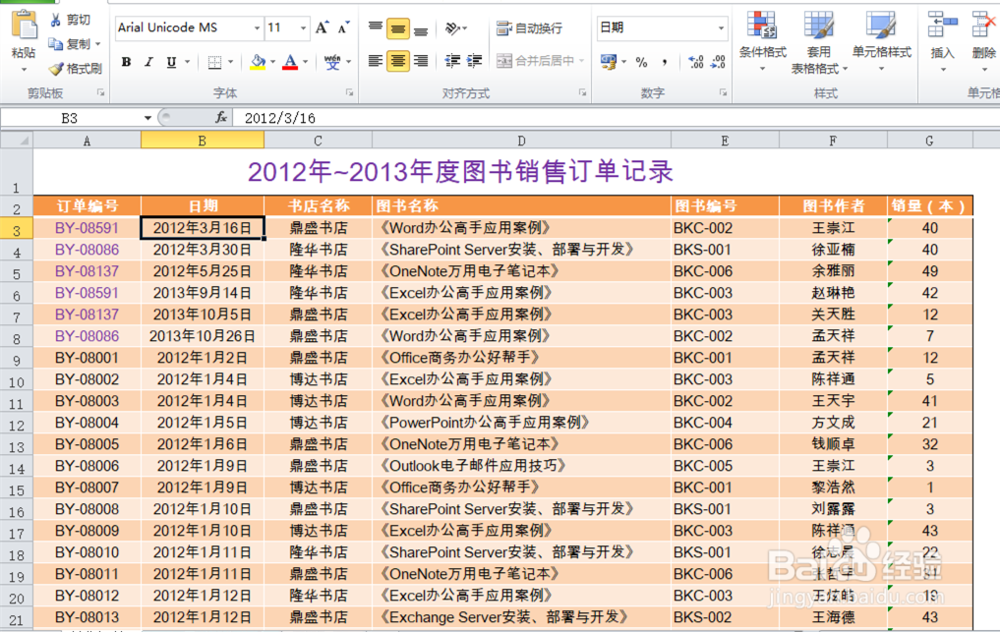The height and width of the screenshot is (632, 1000).
Task: Click the select all corner button
Action: tap(17, 140)
